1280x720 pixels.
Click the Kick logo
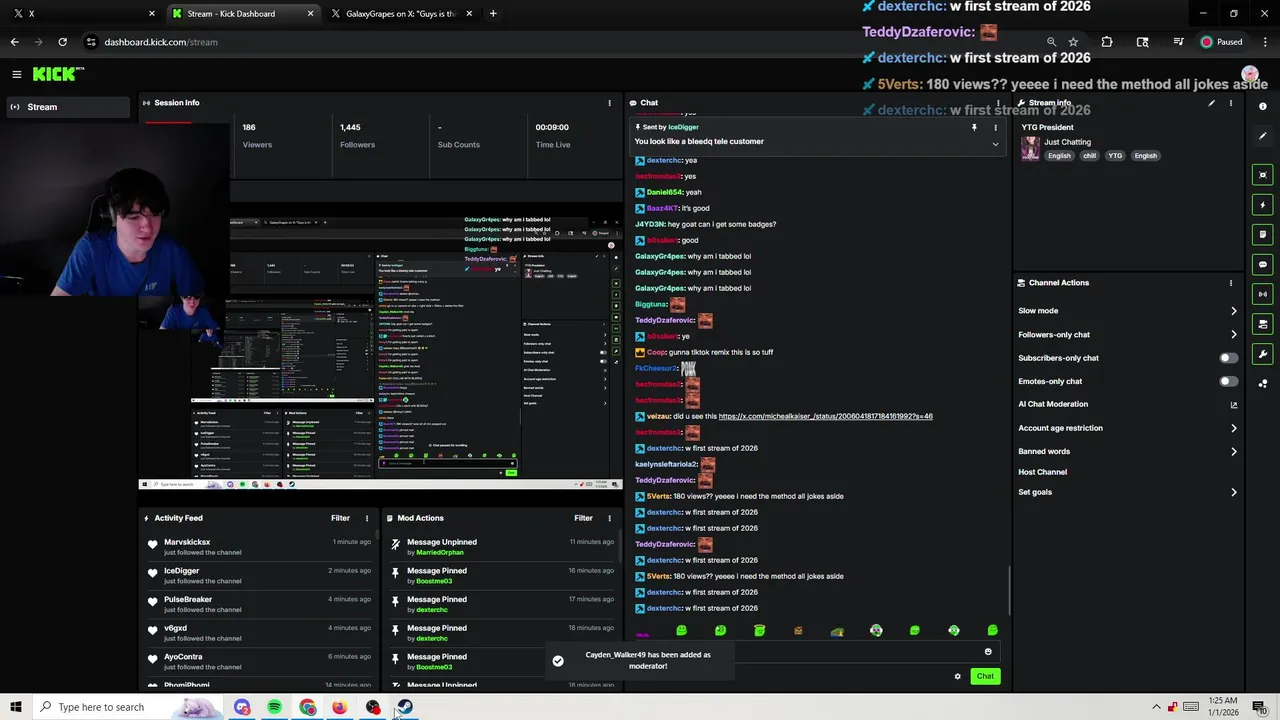58,74
